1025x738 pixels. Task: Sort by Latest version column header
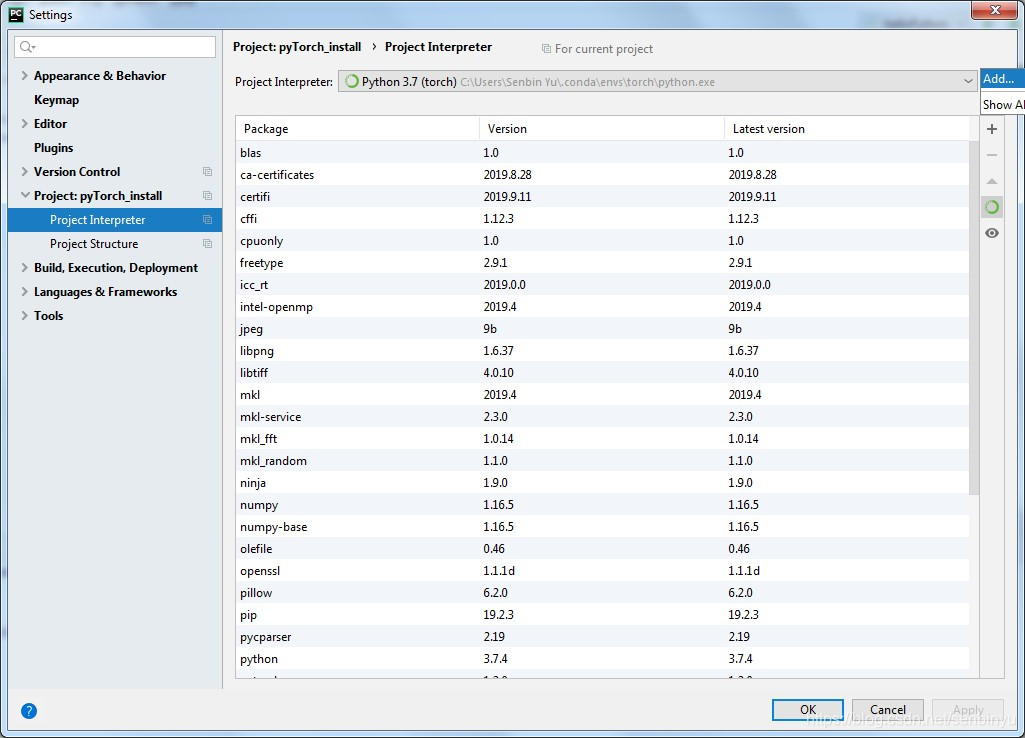tap(847, 129)
